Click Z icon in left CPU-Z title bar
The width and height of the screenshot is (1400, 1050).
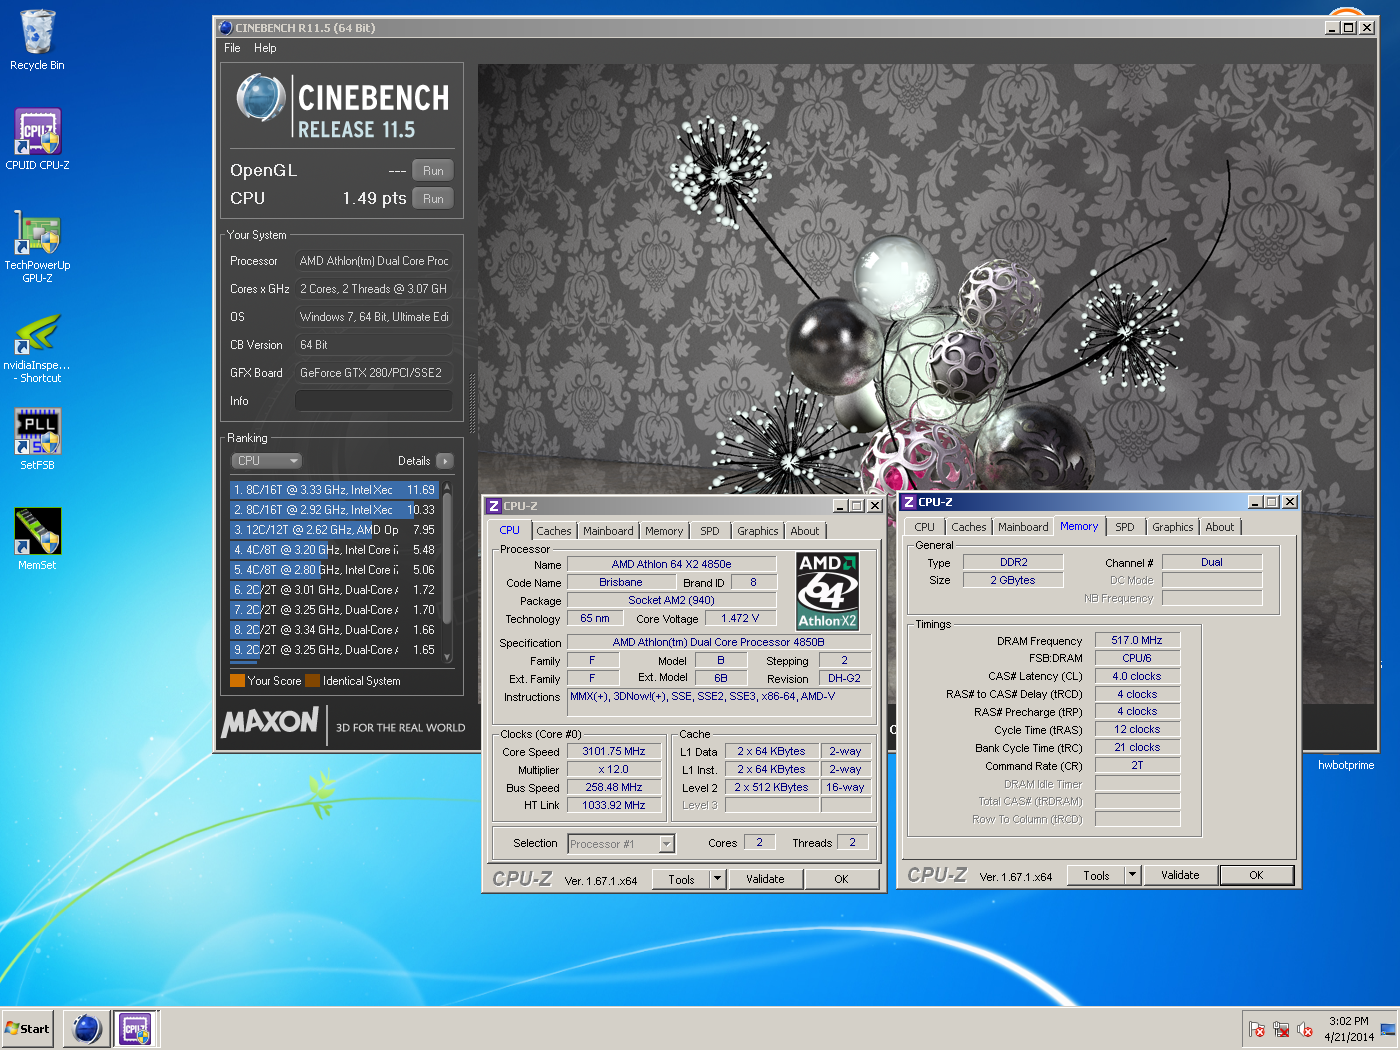[x=493, y=506]
